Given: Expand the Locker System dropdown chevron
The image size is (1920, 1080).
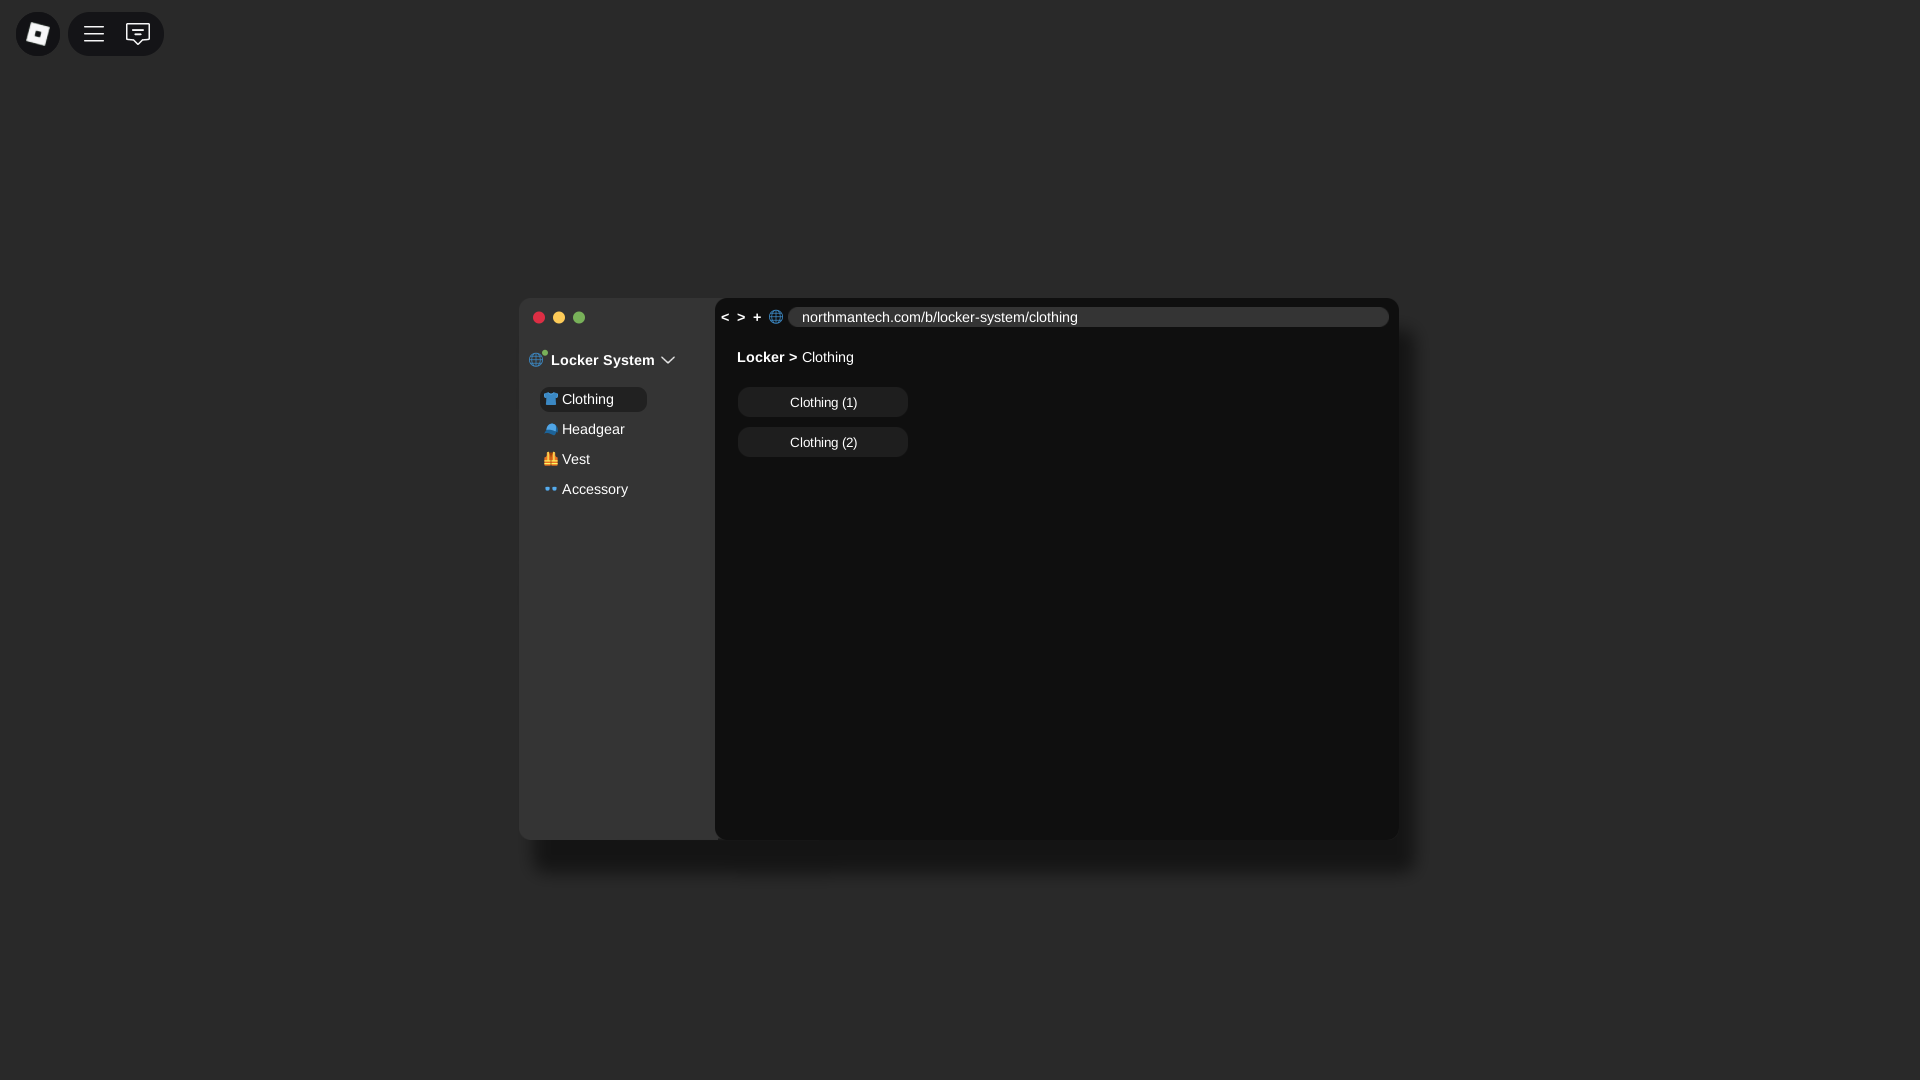Looking at the screenshot, I should (x=669, y=360).
